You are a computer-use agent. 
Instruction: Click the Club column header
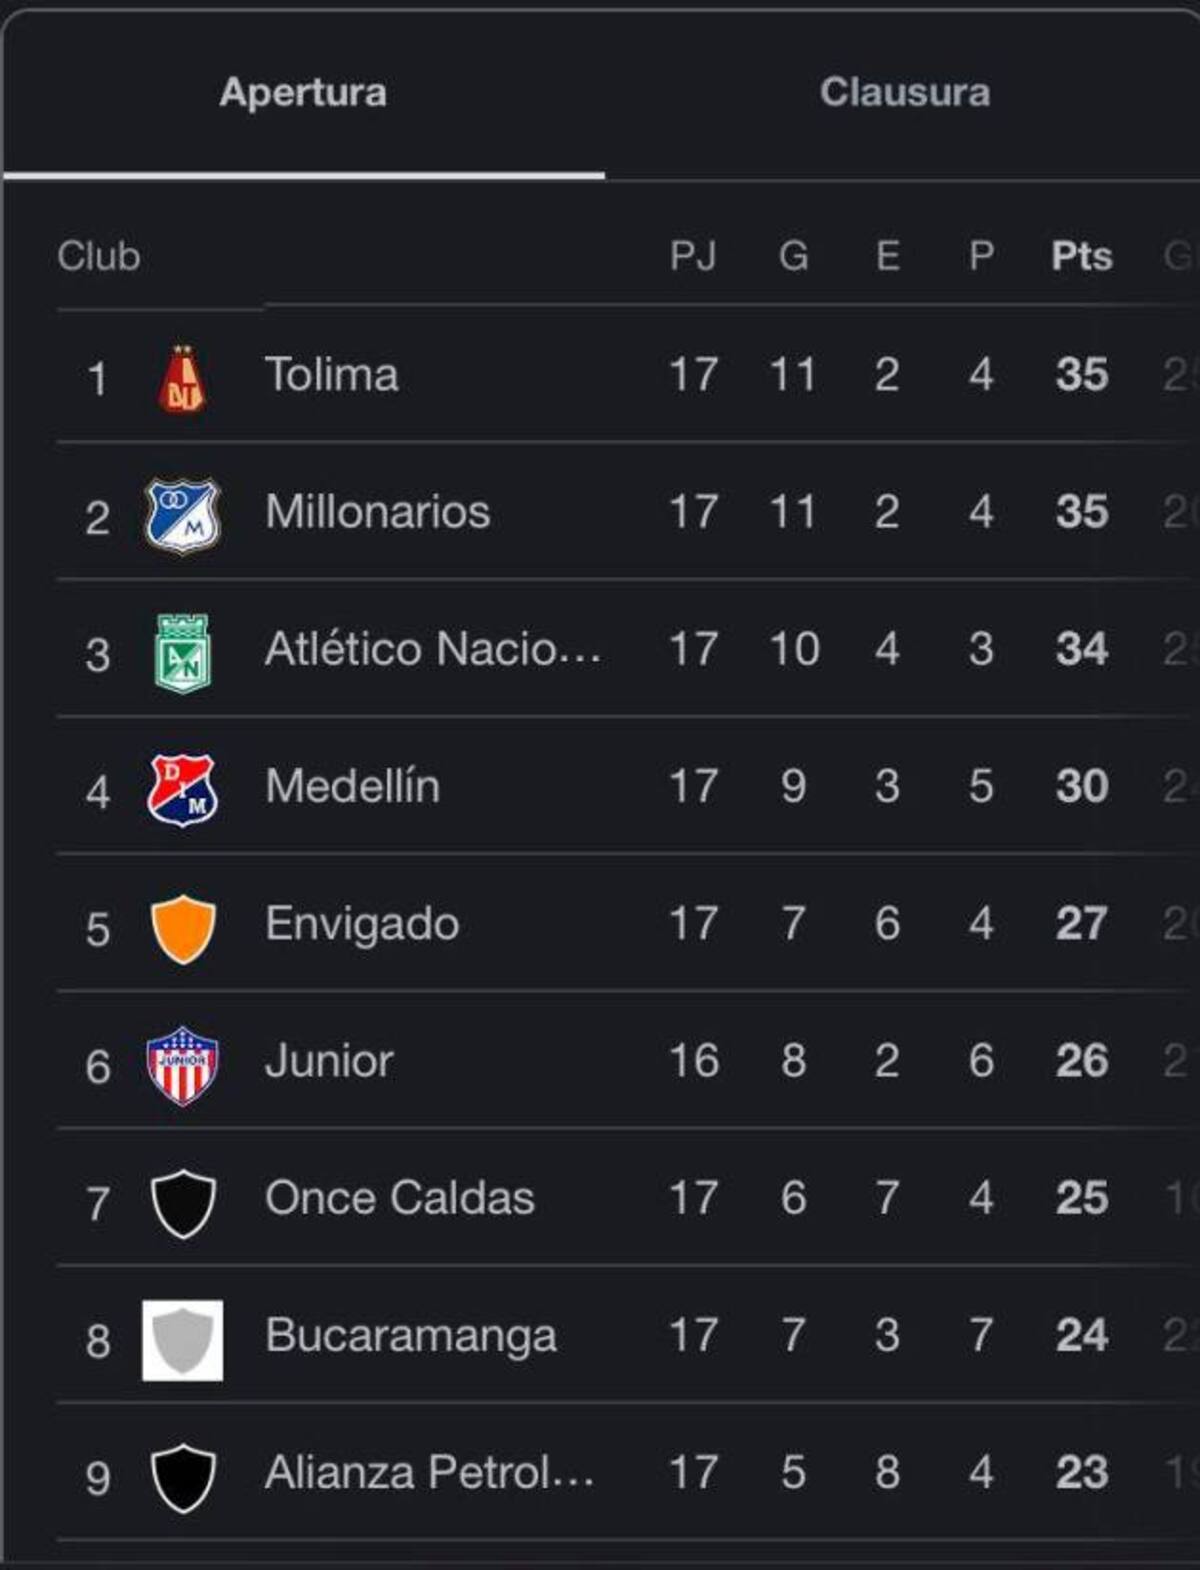98,256
